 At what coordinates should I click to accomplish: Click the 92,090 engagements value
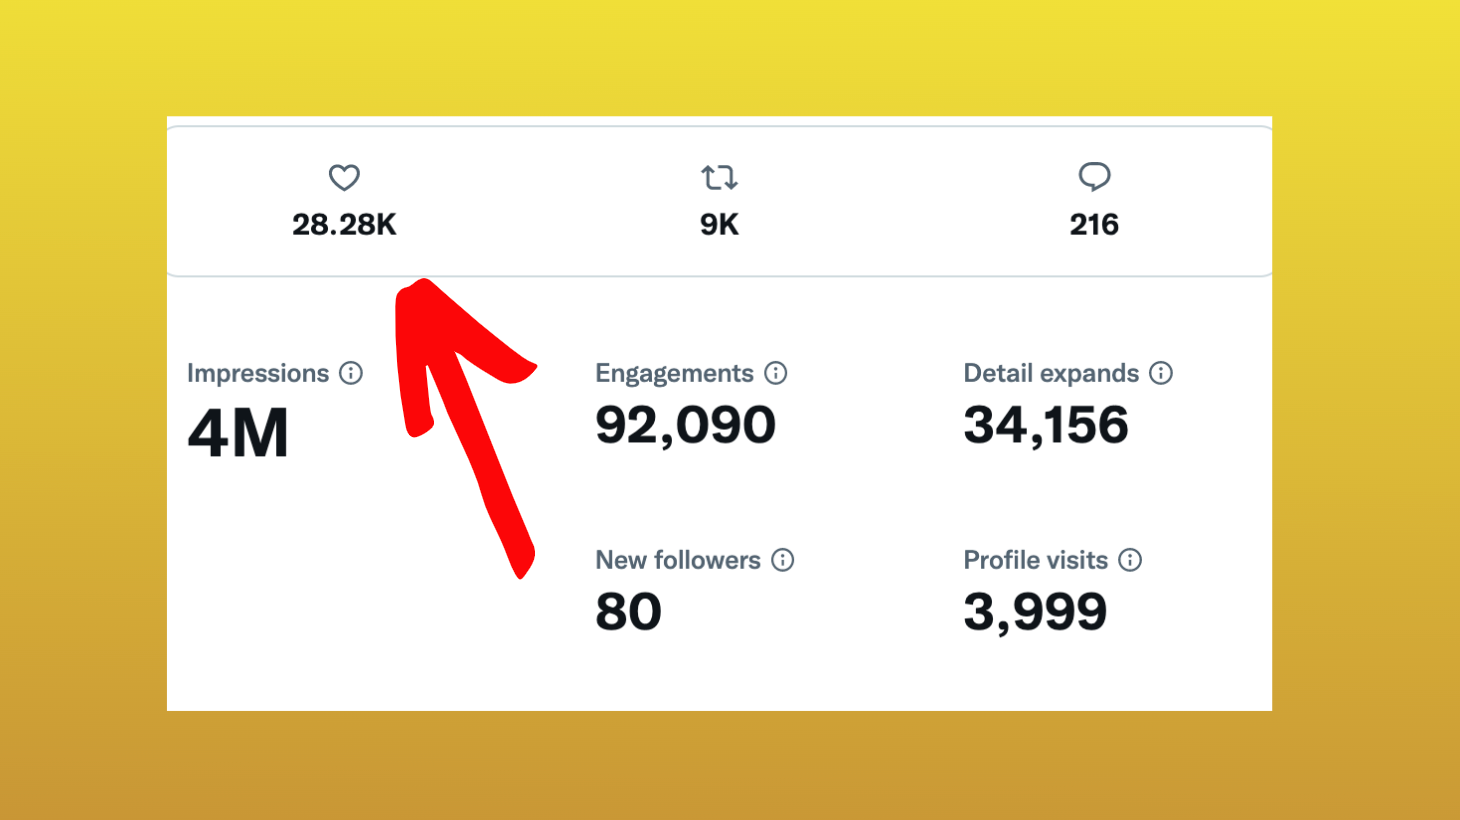685,425
